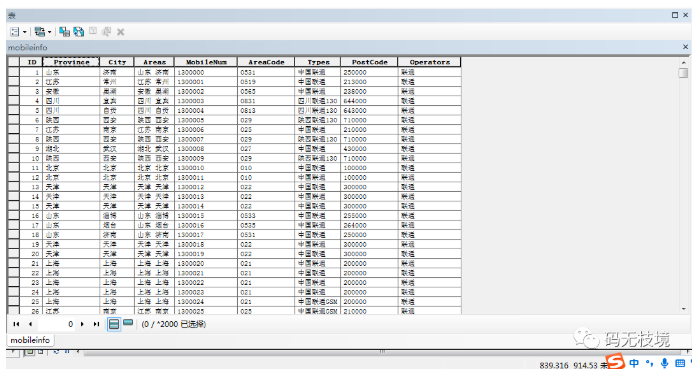Select row selector box for ID 16
Viewport: 700px width, 378px height.
(14, 216)
